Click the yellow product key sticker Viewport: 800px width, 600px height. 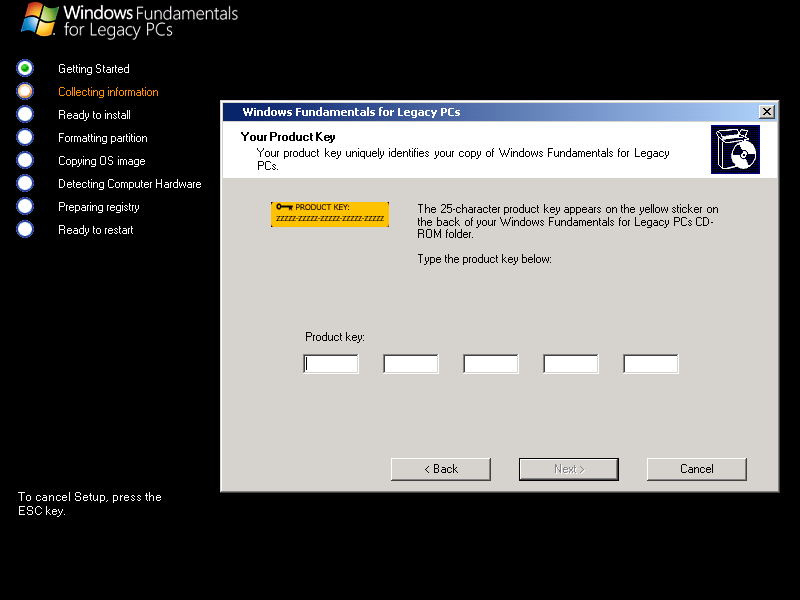pyautogui.click(x=330, y=213)
